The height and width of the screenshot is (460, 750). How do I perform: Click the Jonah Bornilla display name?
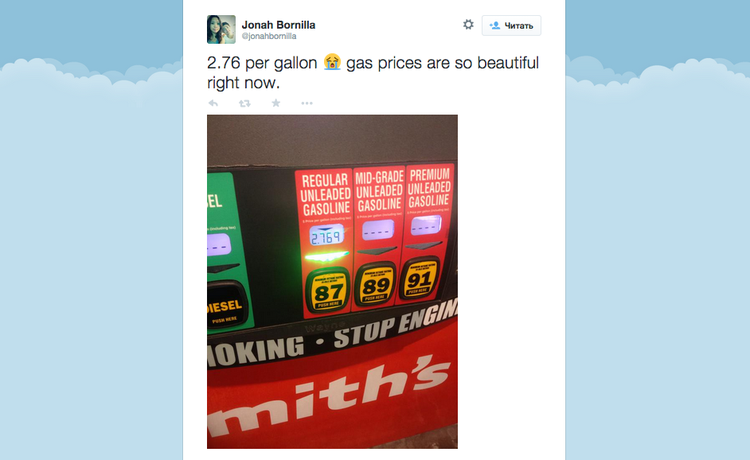[x=278, y=25]
